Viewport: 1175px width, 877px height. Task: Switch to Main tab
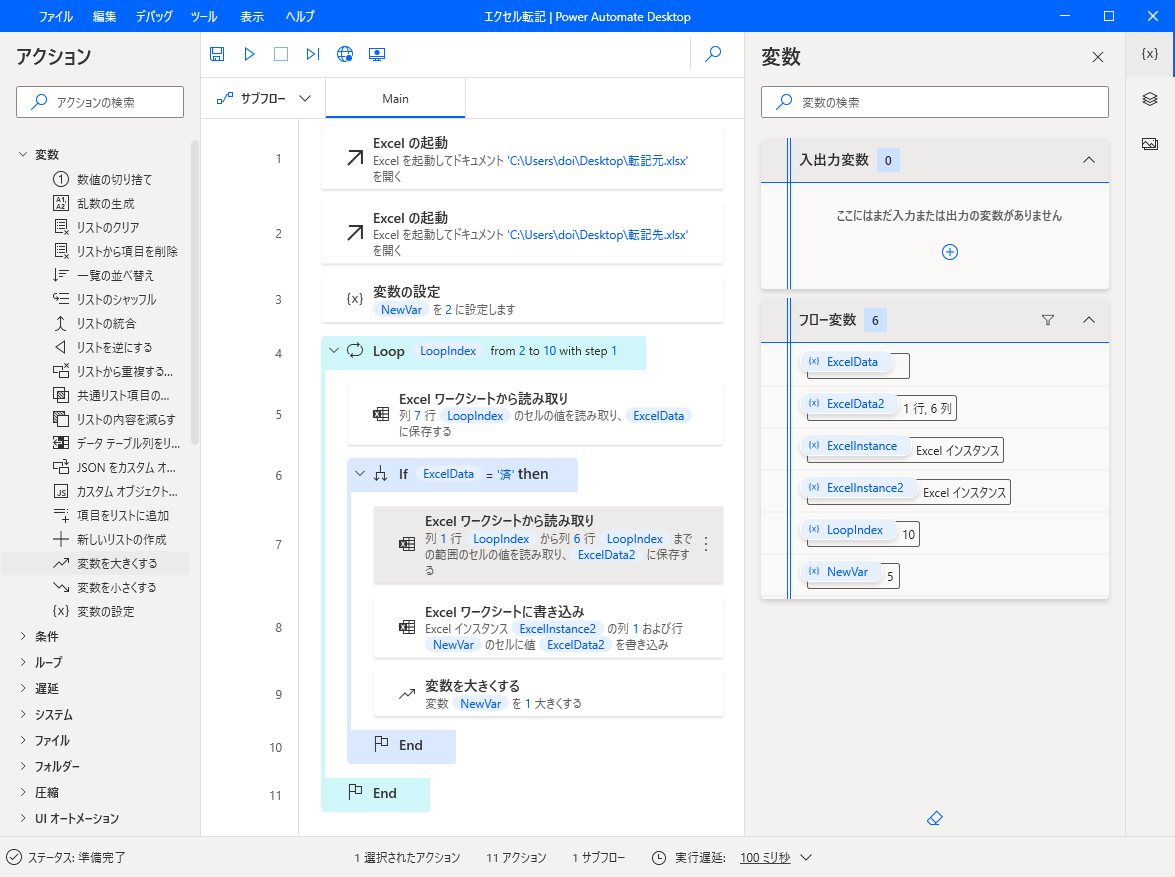[396, 99]
